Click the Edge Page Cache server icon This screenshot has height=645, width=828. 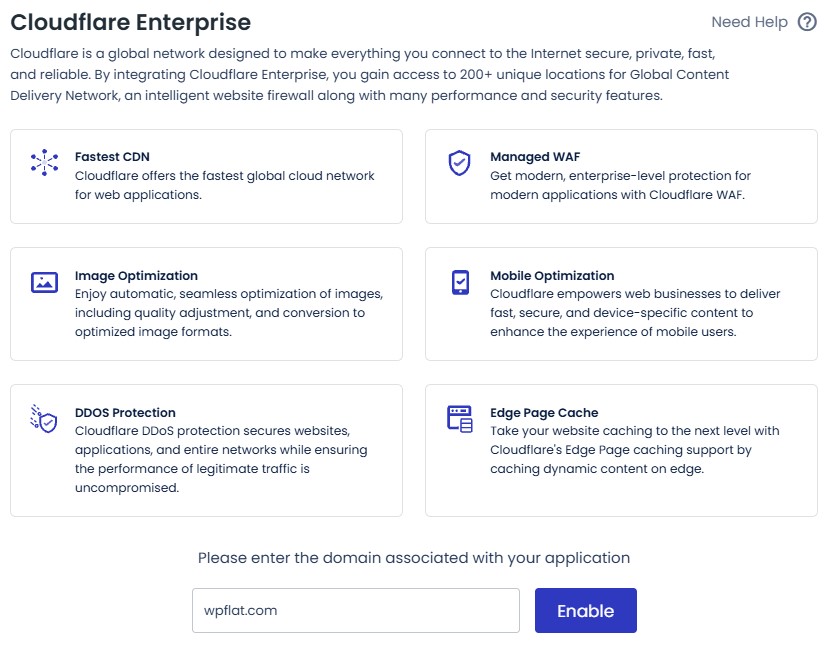[x=459, y=420]
